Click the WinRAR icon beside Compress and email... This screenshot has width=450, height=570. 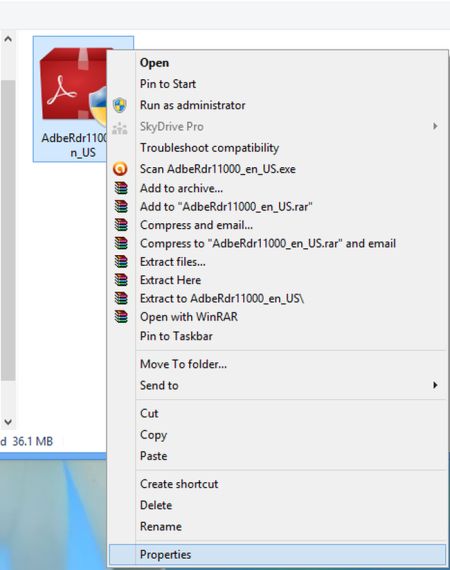[x=121, y=225]
